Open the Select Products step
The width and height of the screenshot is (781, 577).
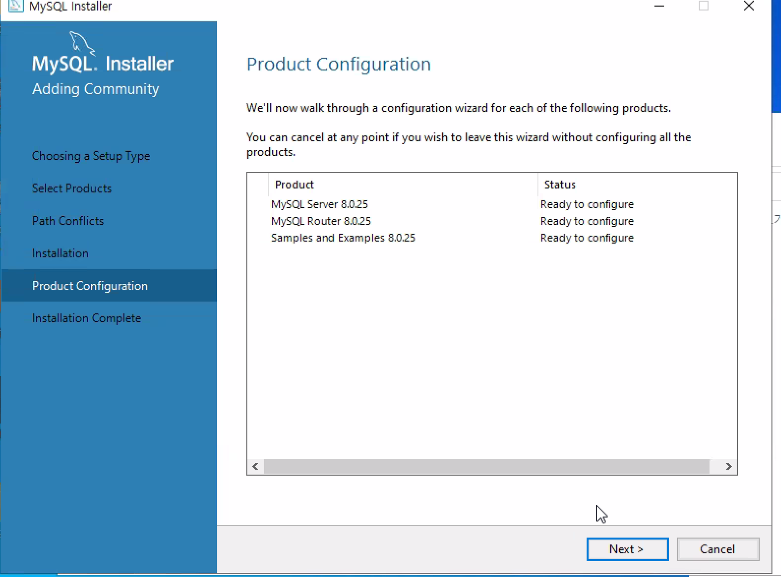[x=72, y=188]
